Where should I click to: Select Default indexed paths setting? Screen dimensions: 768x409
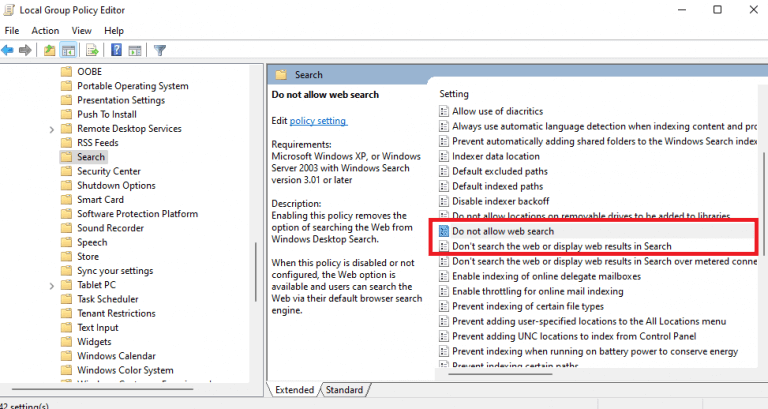(x=497, y=186)
